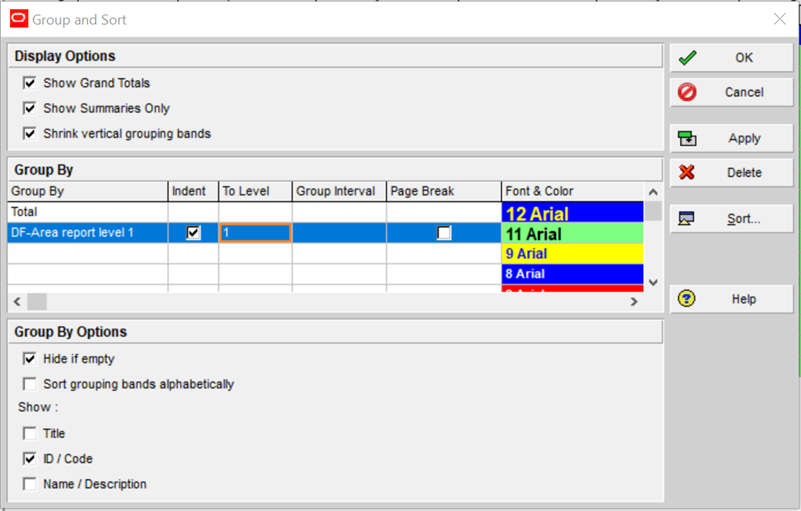Click the Sort icon
Screen dimensions: 801x511
pyautogui.click(x=686, y=219)
